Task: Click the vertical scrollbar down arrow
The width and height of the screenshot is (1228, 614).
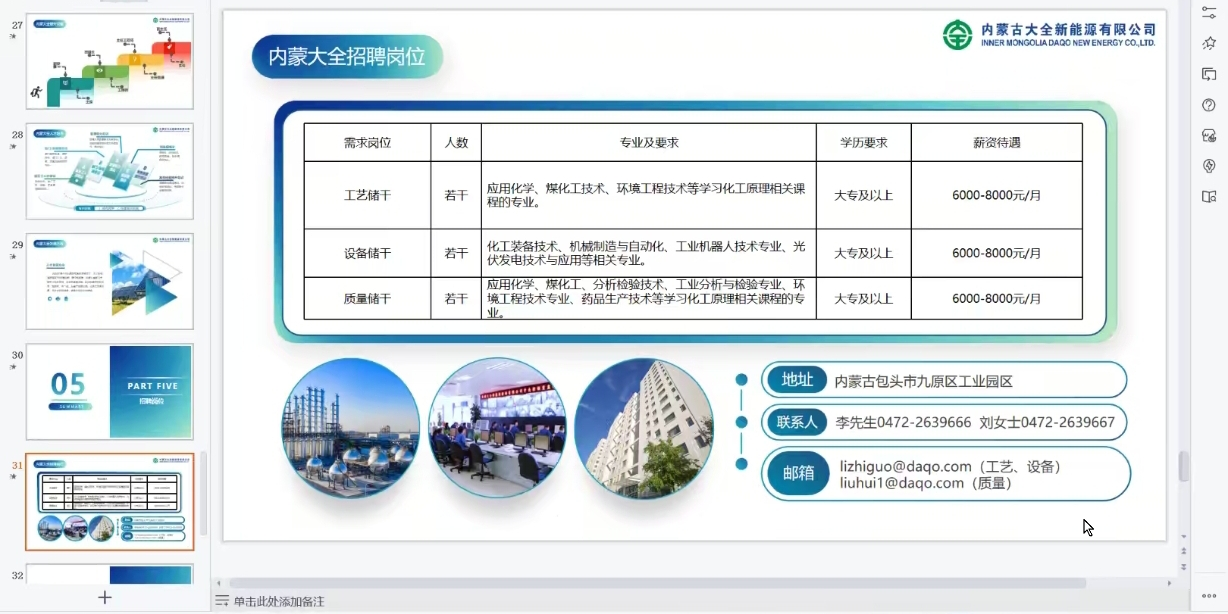Action: click(1184, 537)
